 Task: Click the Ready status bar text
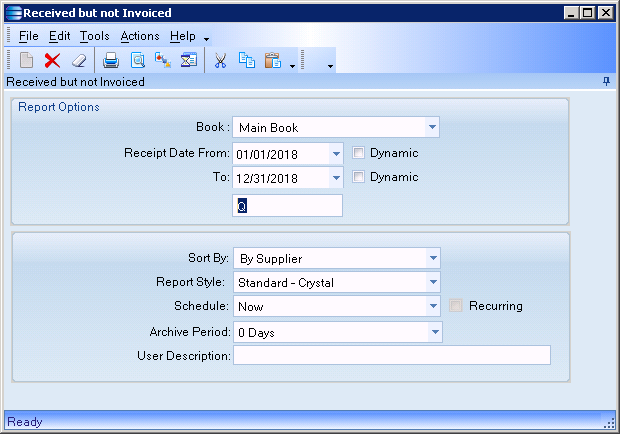[x=25, y=422]
